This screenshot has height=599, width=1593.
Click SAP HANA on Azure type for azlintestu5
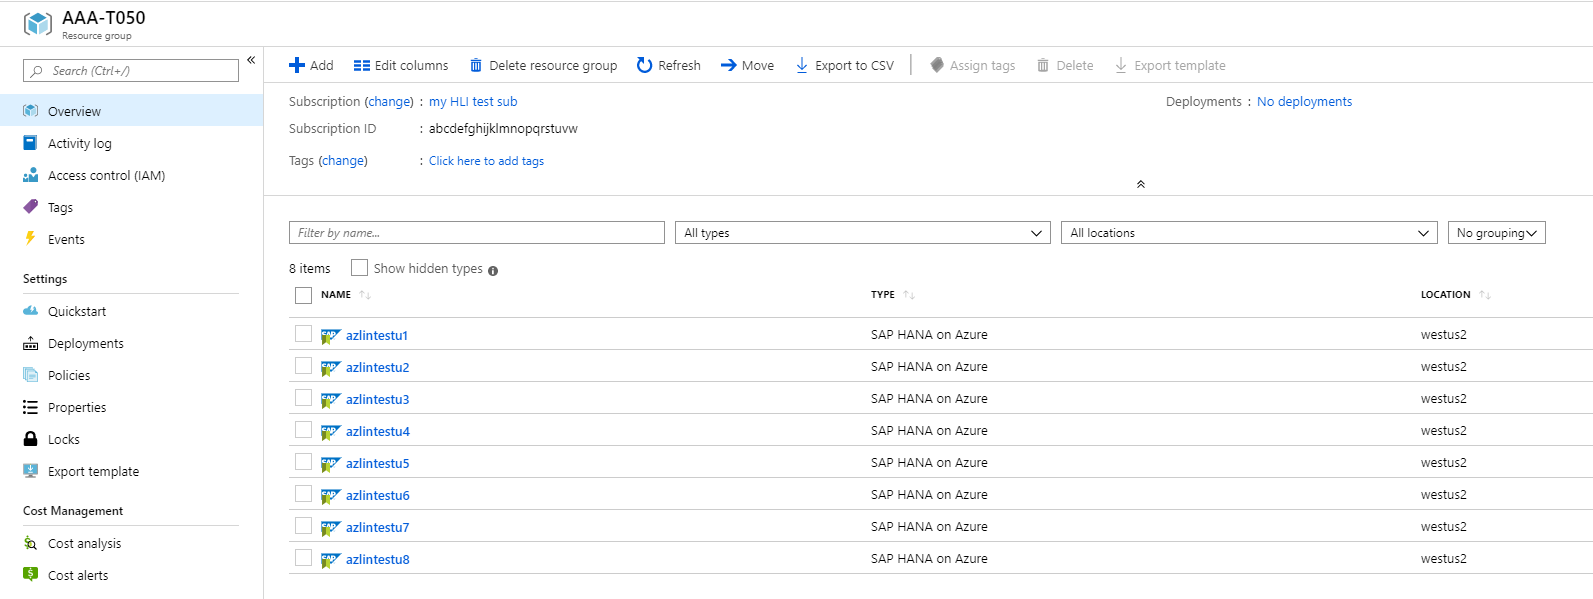click(x=929, y=463)
